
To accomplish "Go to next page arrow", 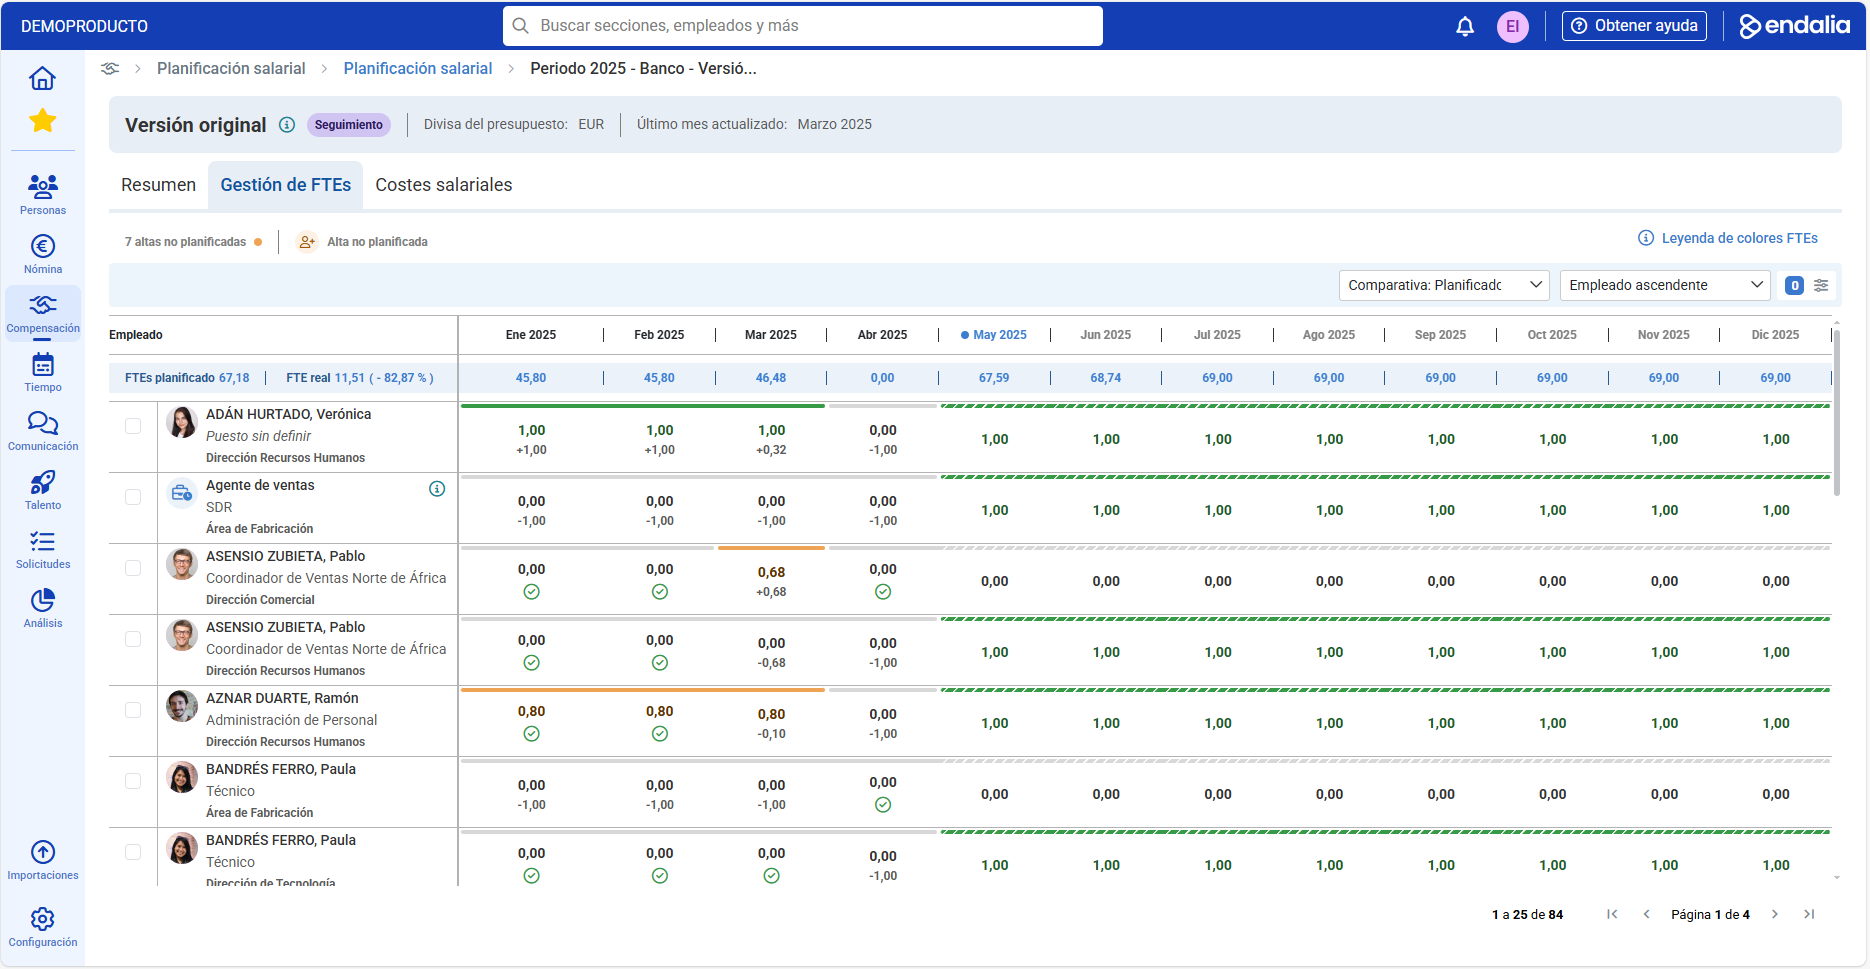I will tap(1775, 914).
